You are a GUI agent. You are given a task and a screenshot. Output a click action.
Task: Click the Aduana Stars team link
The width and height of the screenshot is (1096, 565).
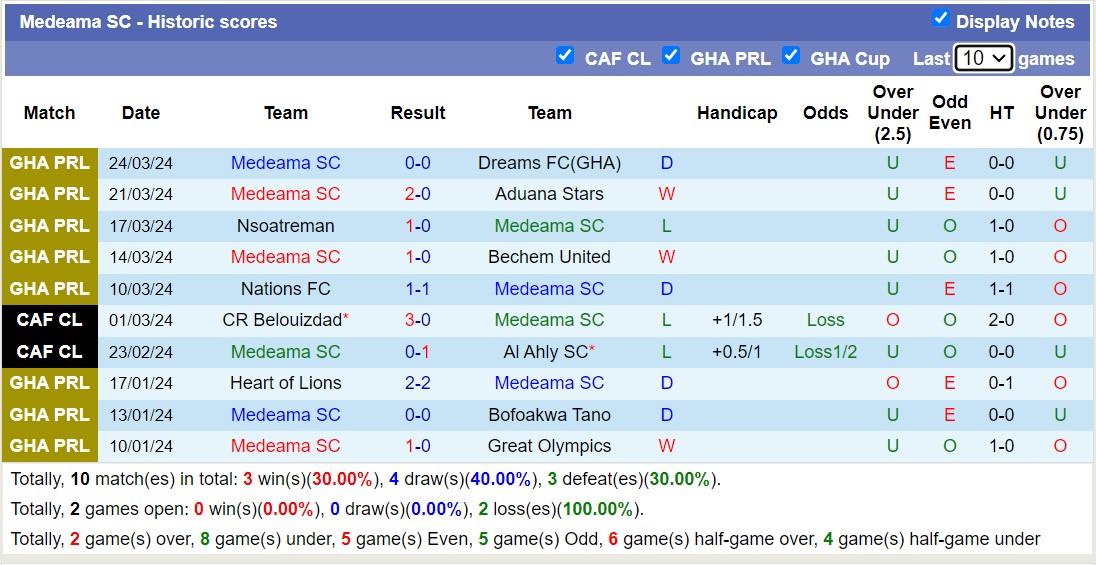point(549,194)
